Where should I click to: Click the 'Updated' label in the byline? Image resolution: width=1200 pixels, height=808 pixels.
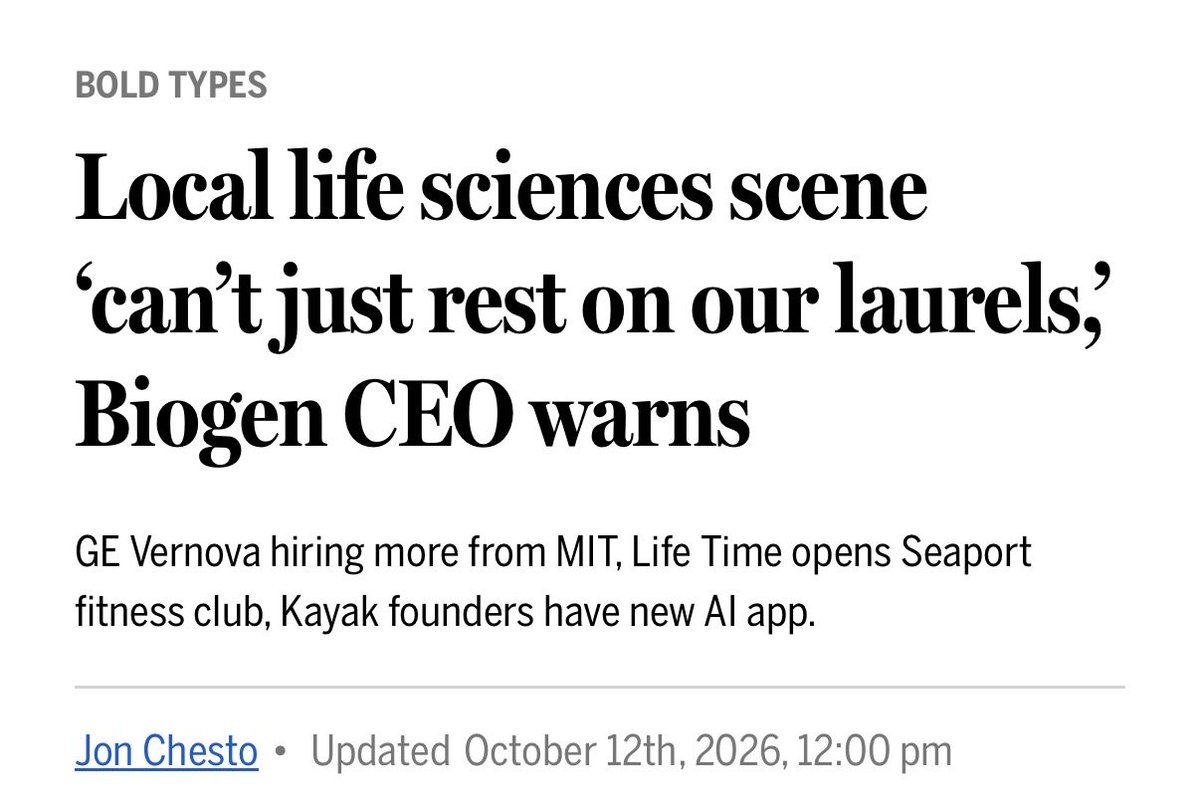click(x=381, y=753)
